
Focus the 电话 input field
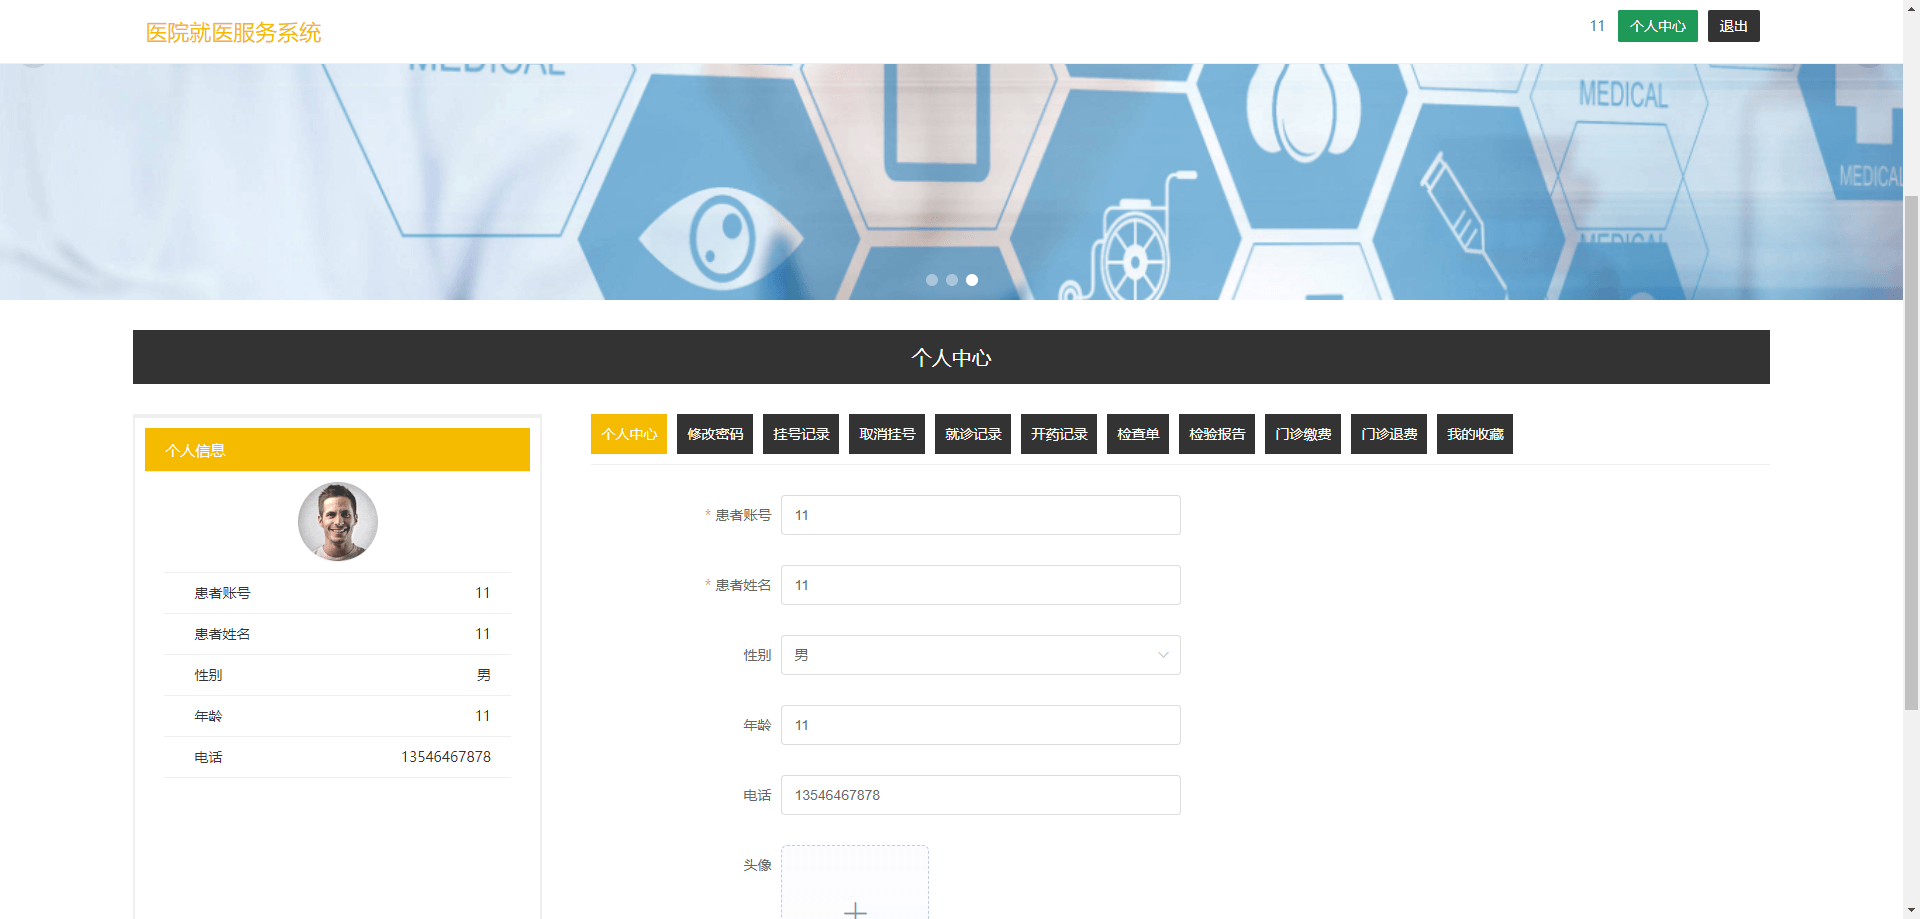981,795
